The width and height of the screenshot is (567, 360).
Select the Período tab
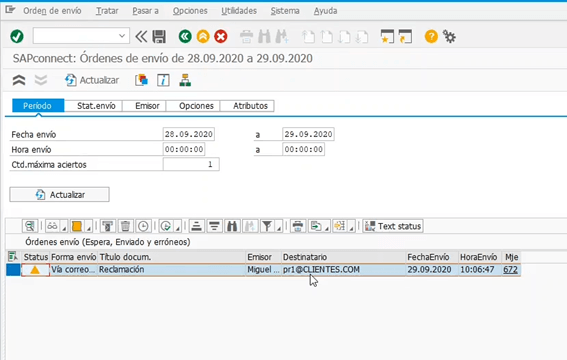tap(38, 106)
